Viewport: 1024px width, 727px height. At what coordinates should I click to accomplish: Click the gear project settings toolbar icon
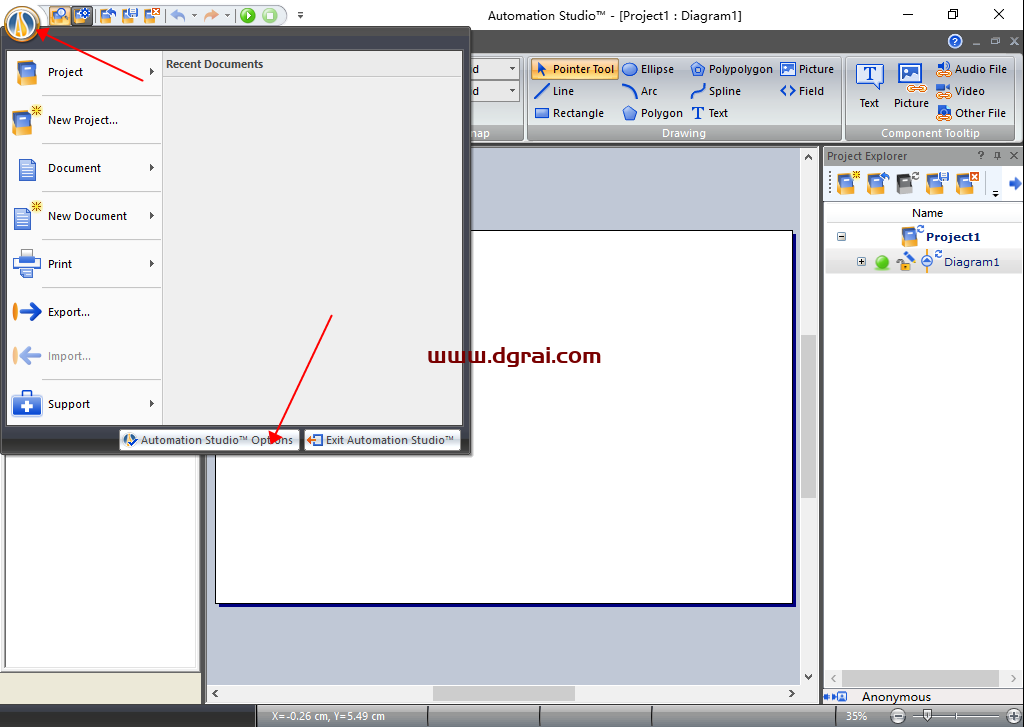pos(82,15)
